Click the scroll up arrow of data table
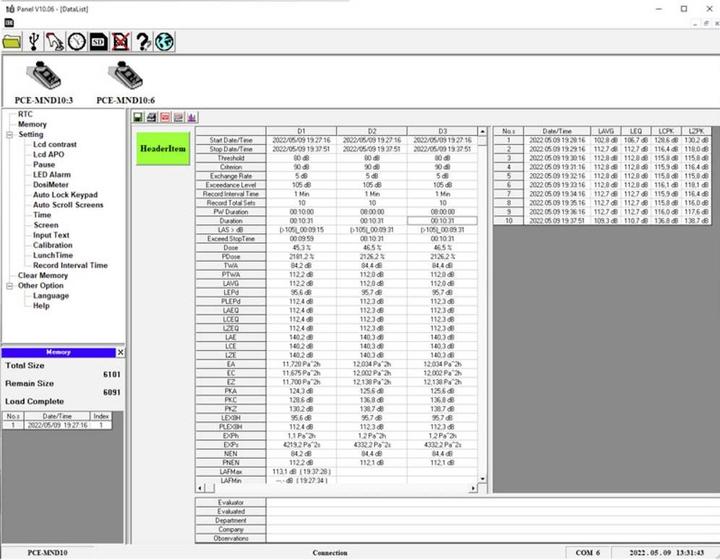The image size is (720, 560). pyautogui.click(x=482, y=132)
